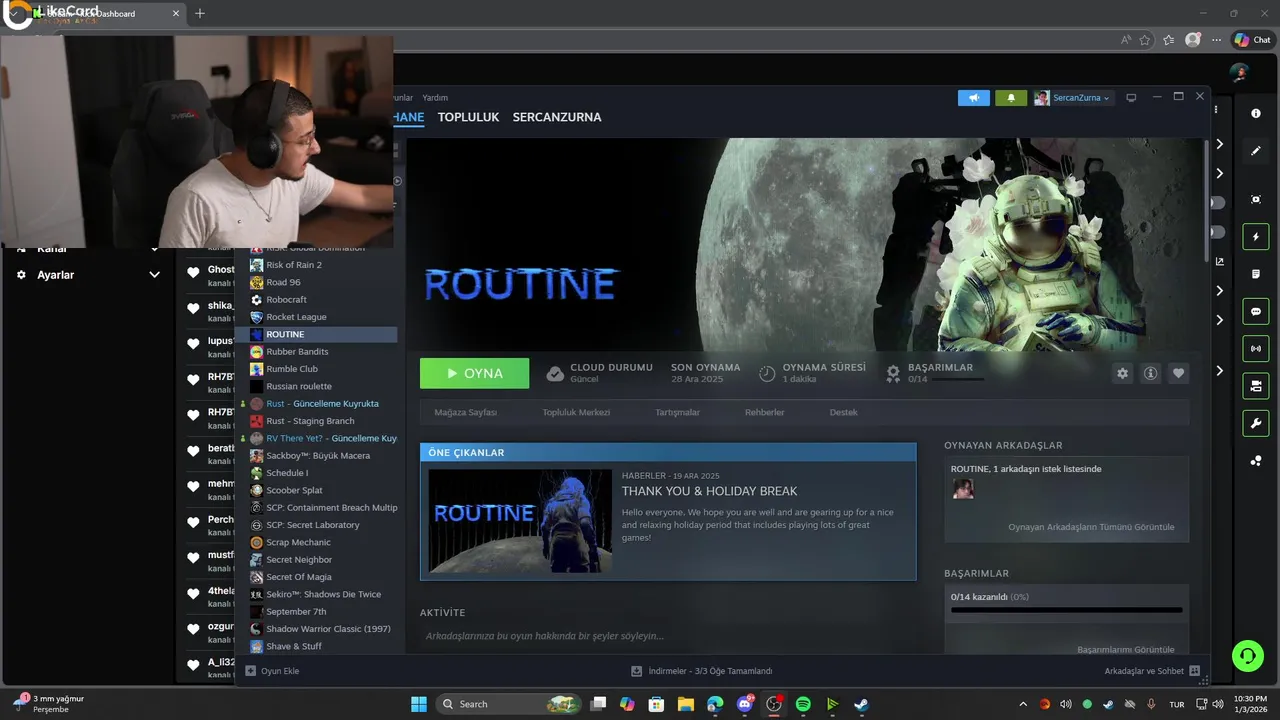Open İndirmeler downloads status
This screenshot has height=720, width=1280.
click(701, 671)
